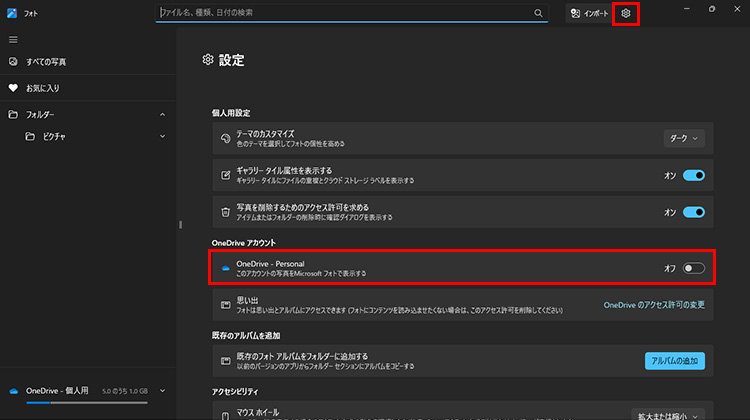
Task: Click the アルバムの追加 button
Action: (x=675, y=360)
